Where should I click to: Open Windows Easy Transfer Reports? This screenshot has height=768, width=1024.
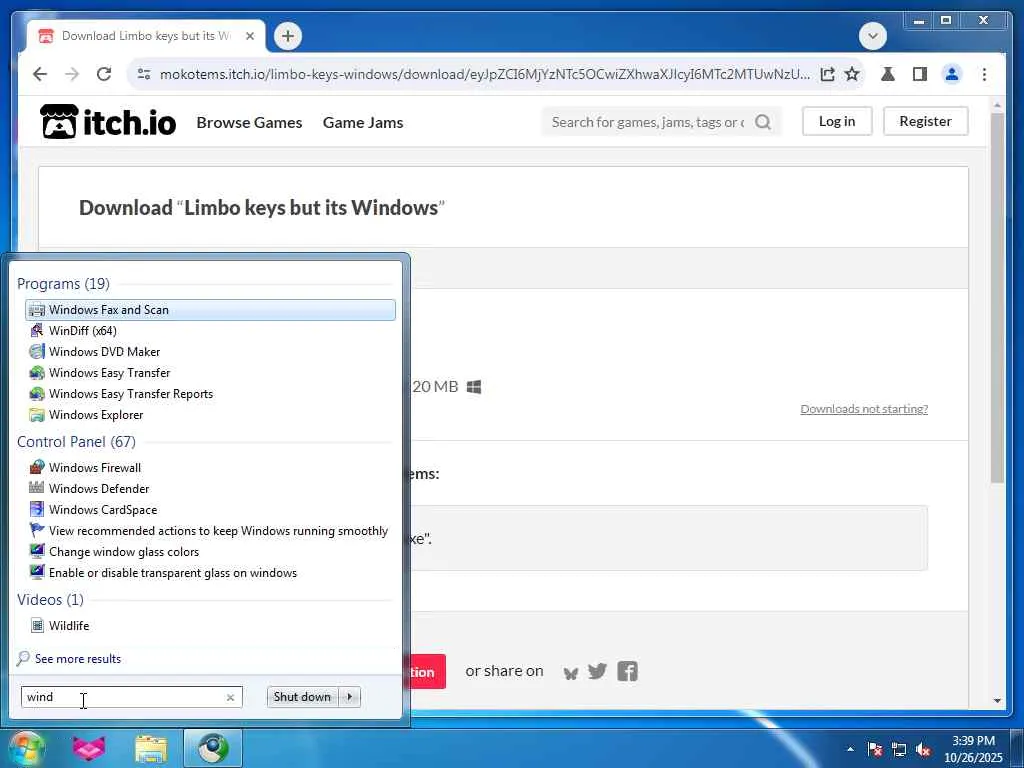point(210,394)
